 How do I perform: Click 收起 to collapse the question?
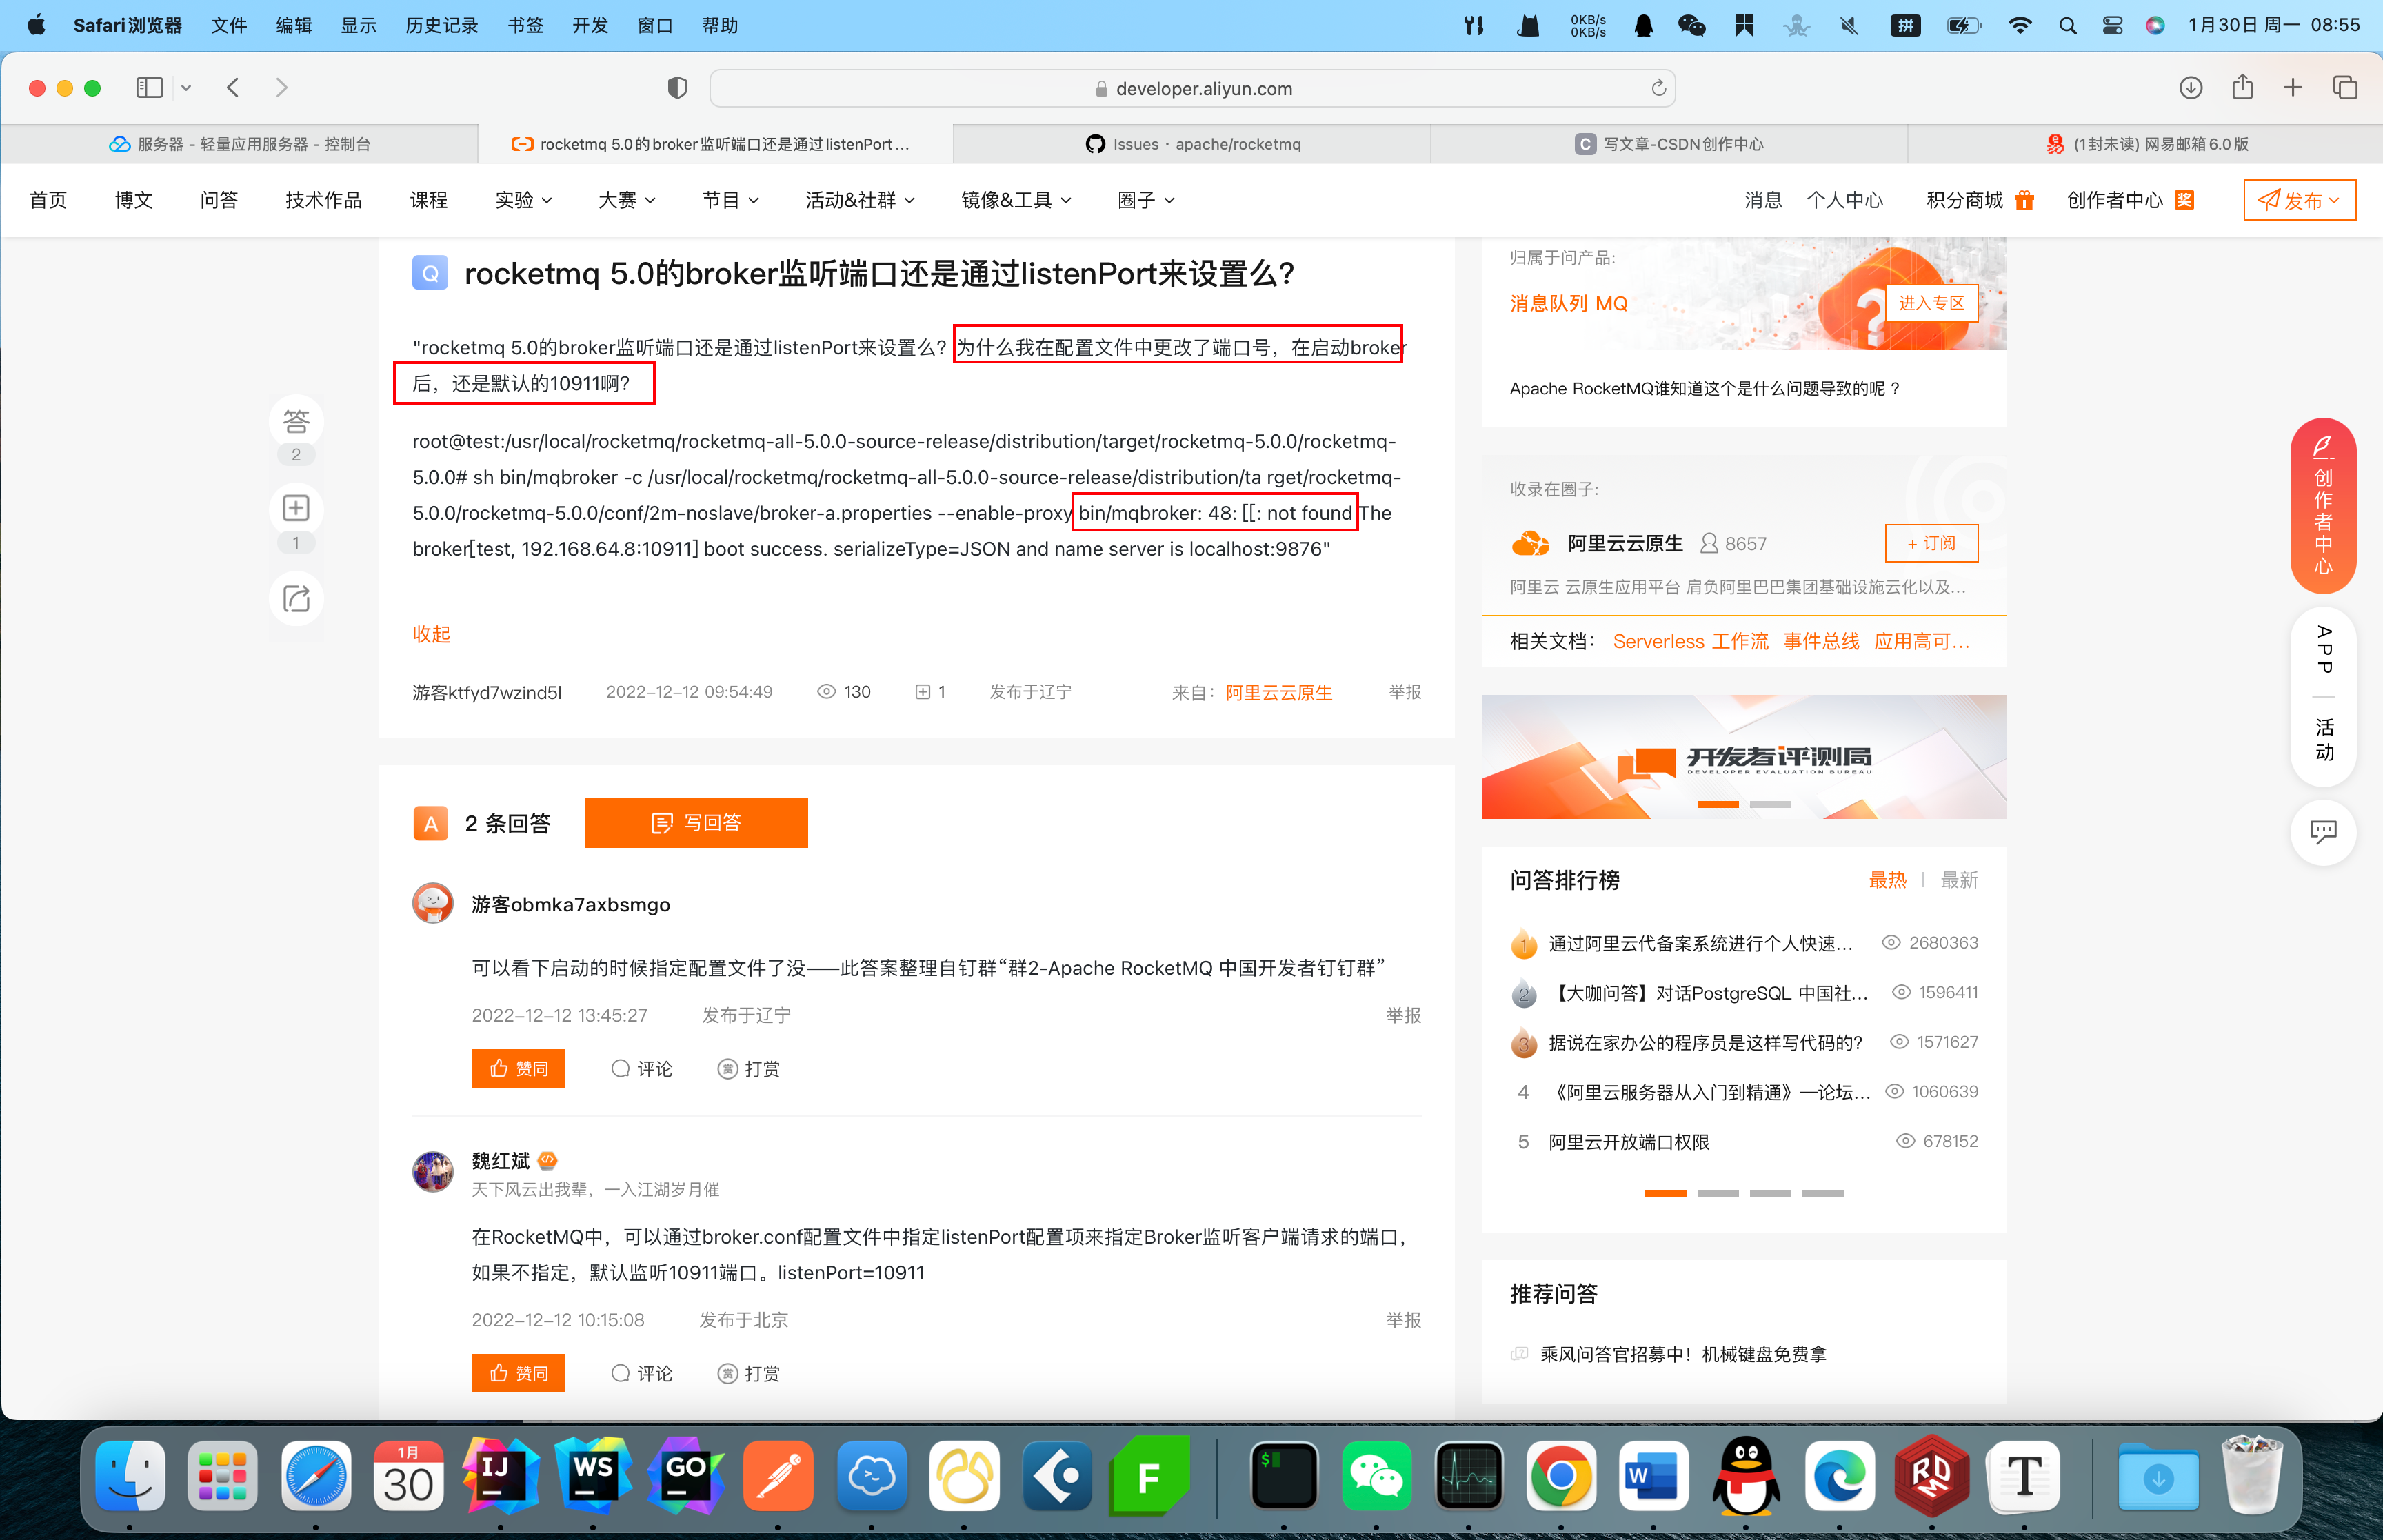(431, 634)
